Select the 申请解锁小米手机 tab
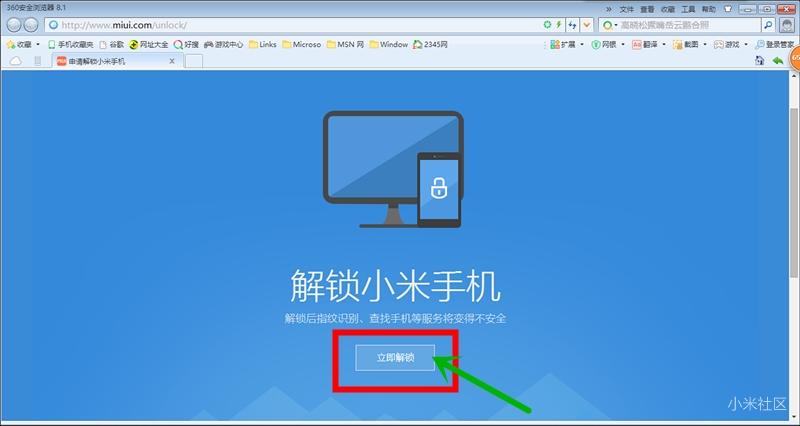Image resolution: width=800 pixels, height=426 pixels. point(116,61)
